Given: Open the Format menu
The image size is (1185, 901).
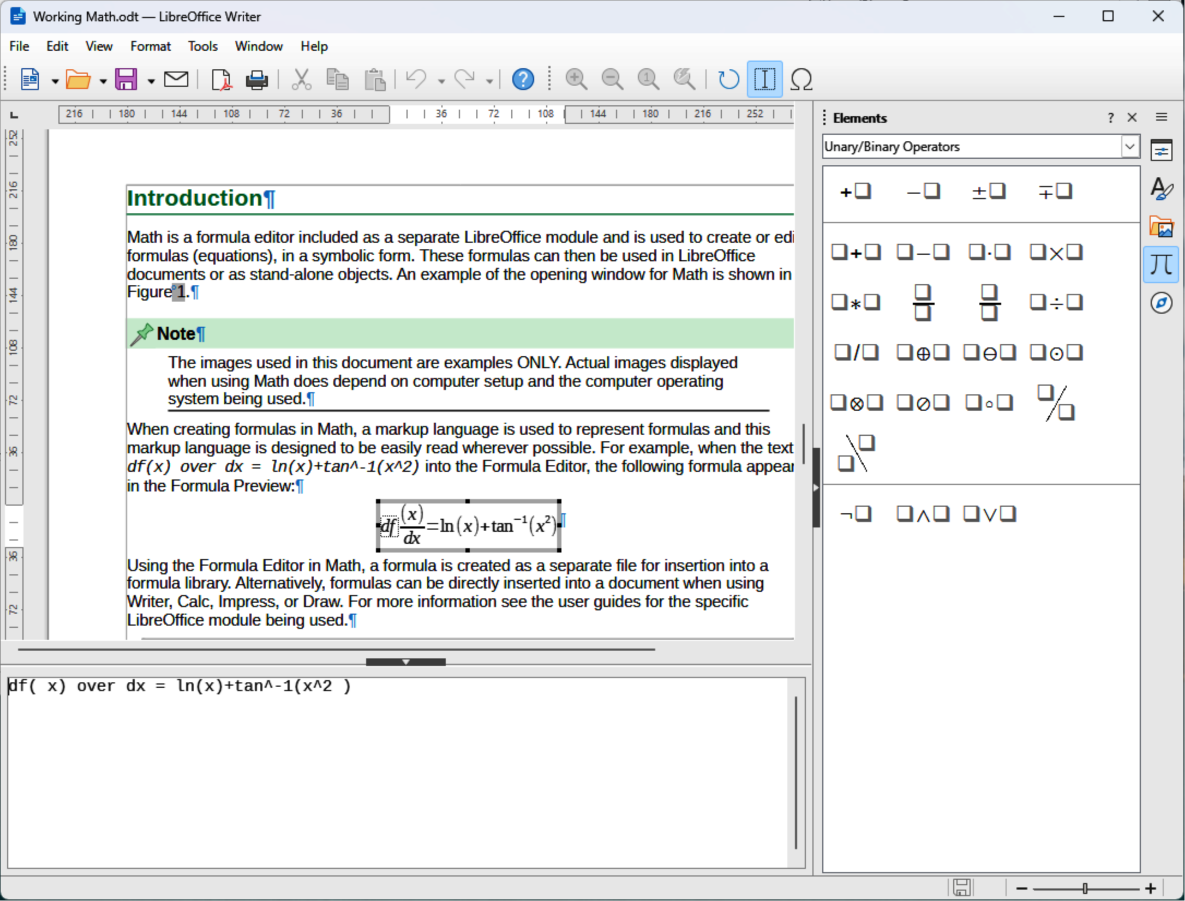Looking at the screenshot, I should [x=150, y=46].
